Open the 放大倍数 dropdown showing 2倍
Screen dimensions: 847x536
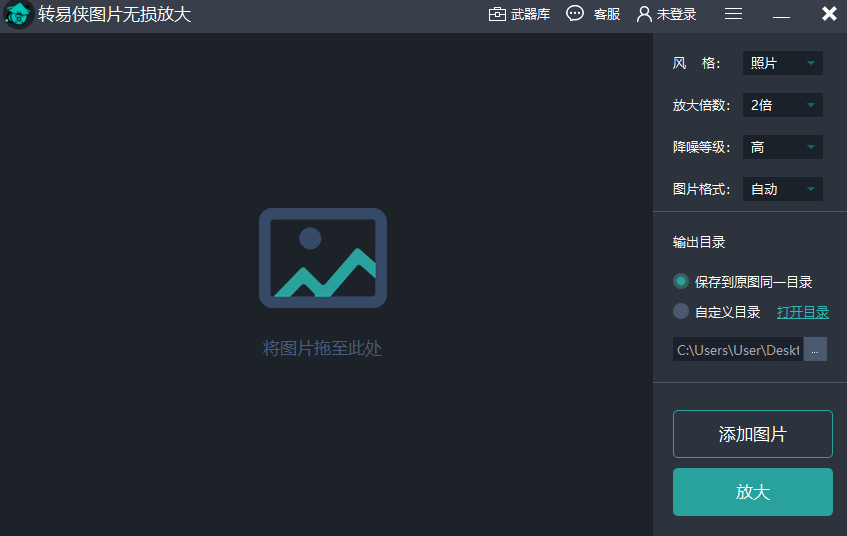[x=782, y=105]
